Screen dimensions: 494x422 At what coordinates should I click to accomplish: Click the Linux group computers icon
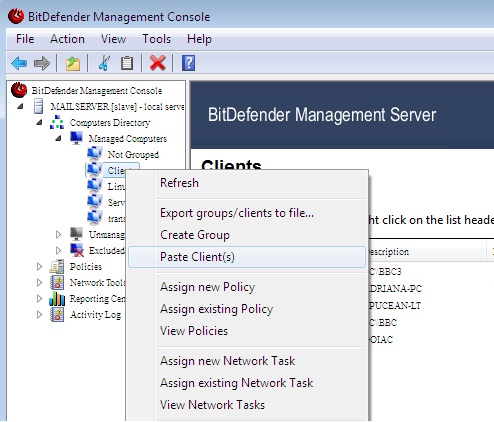(95, 186)
